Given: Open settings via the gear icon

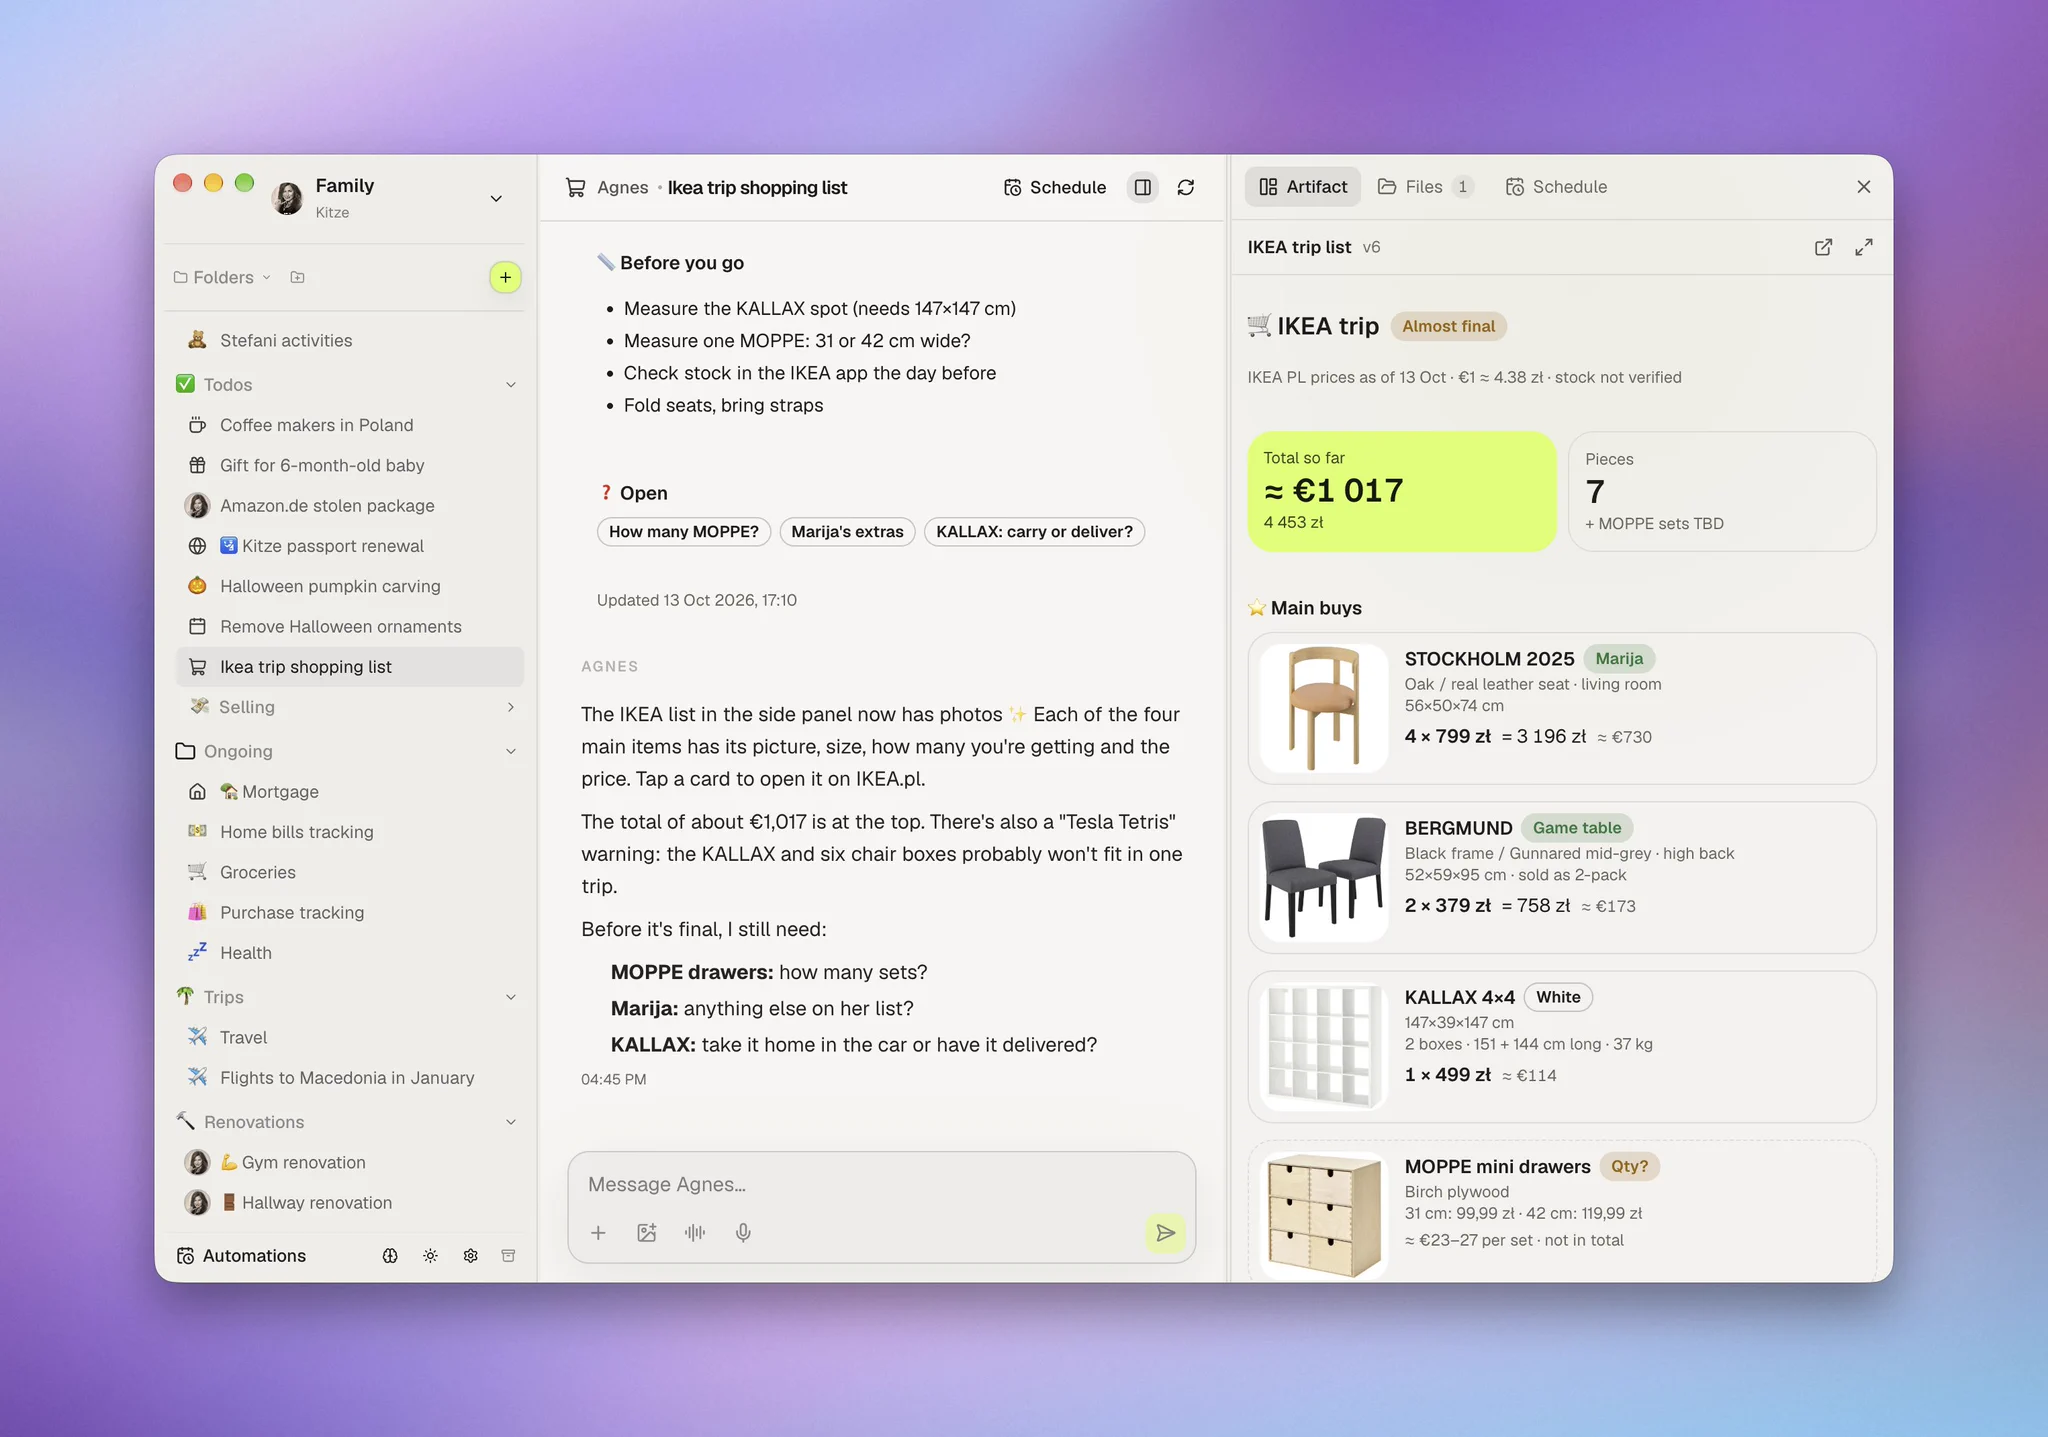Looking at the screenshot, I should point(470,1256).
